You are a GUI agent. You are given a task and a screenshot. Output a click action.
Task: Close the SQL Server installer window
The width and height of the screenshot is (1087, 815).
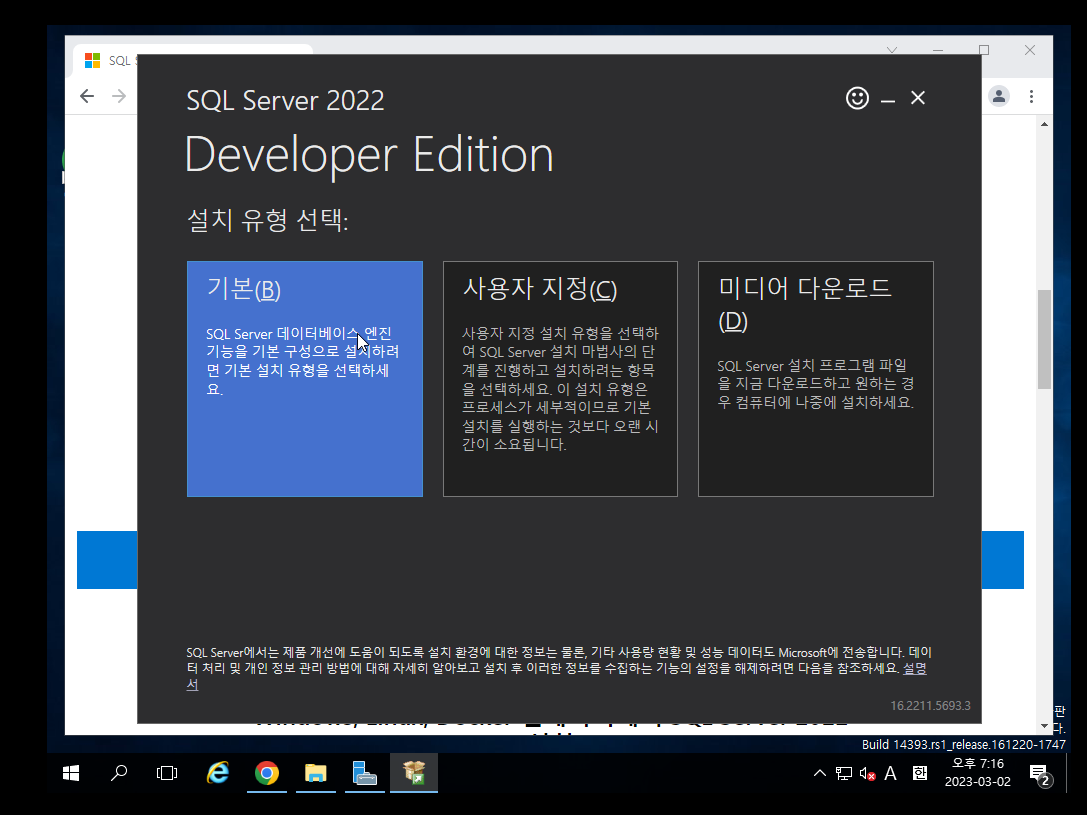click(918, 98)
